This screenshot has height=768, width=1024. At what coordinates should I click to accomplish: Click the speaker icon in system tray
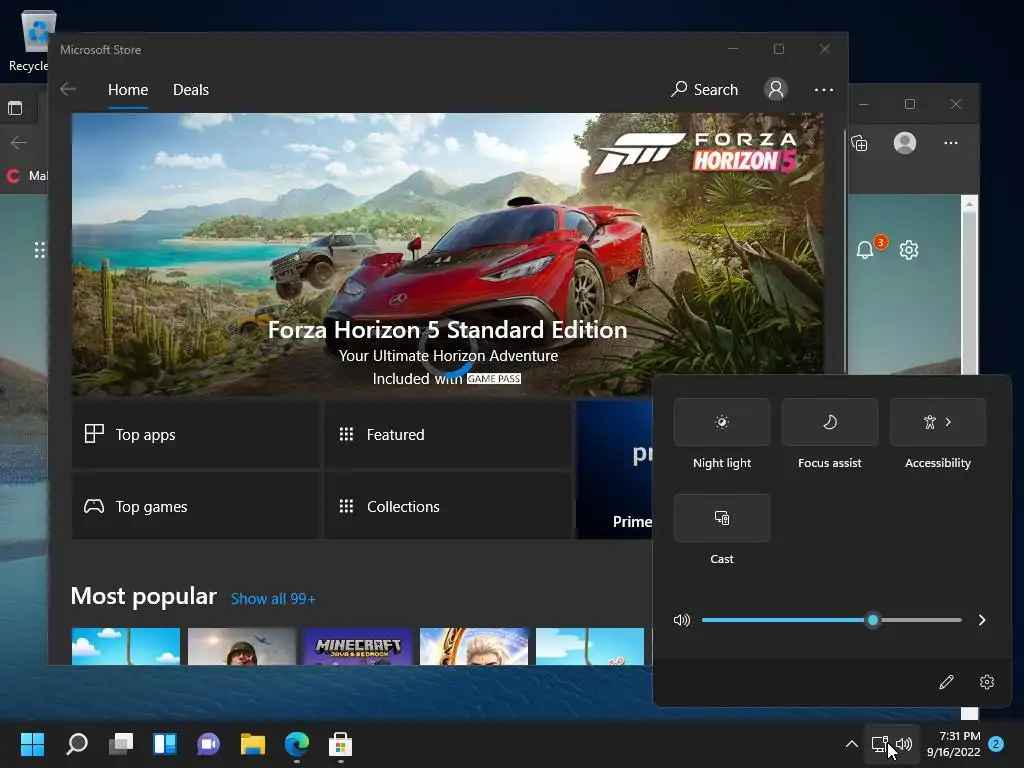tap(904, 744)
